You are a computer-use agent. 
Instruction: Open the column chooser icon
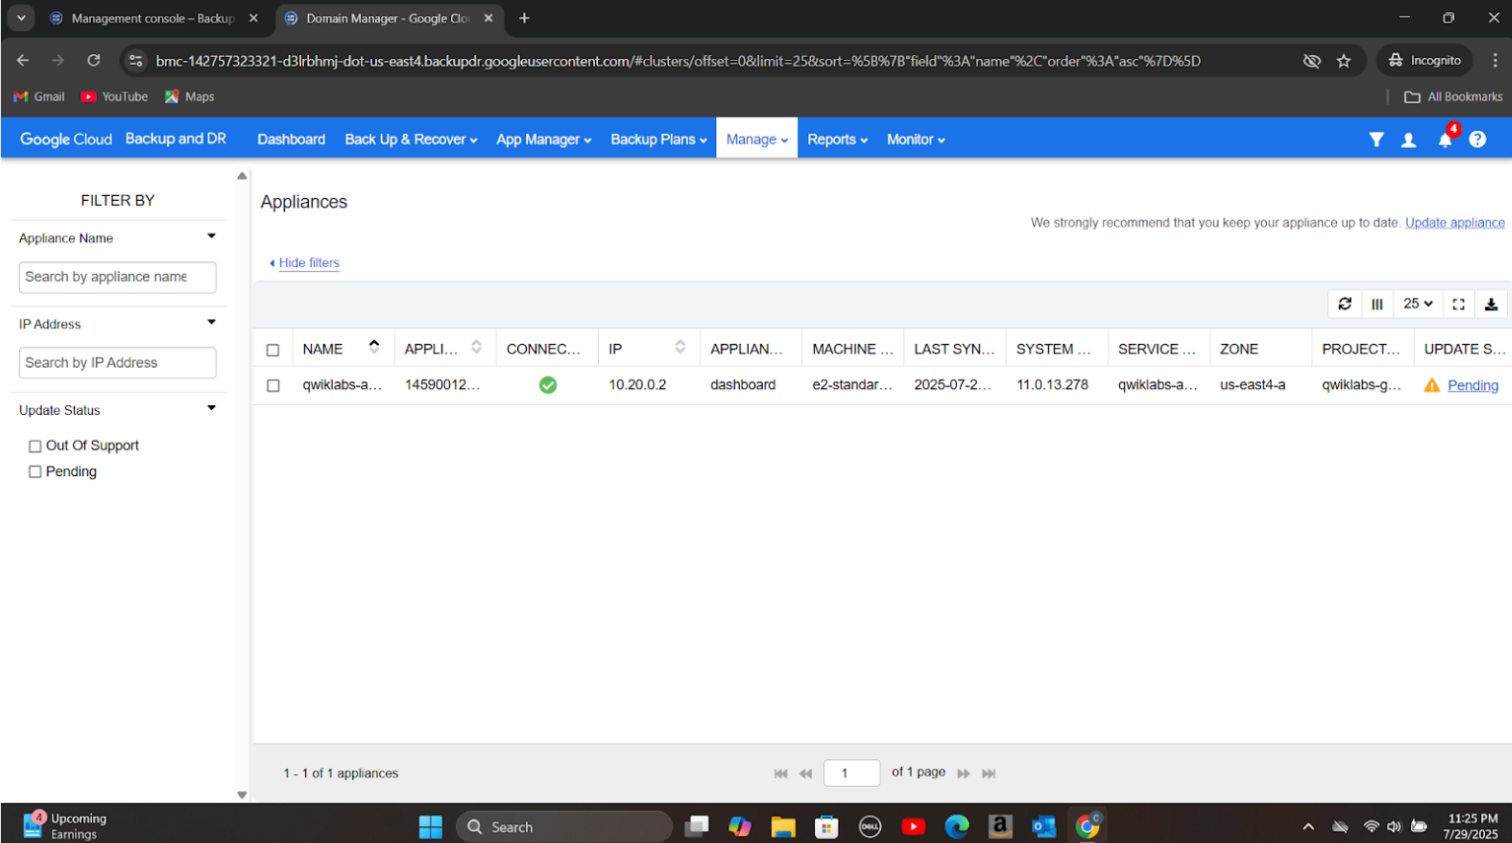pos(1377,304)
